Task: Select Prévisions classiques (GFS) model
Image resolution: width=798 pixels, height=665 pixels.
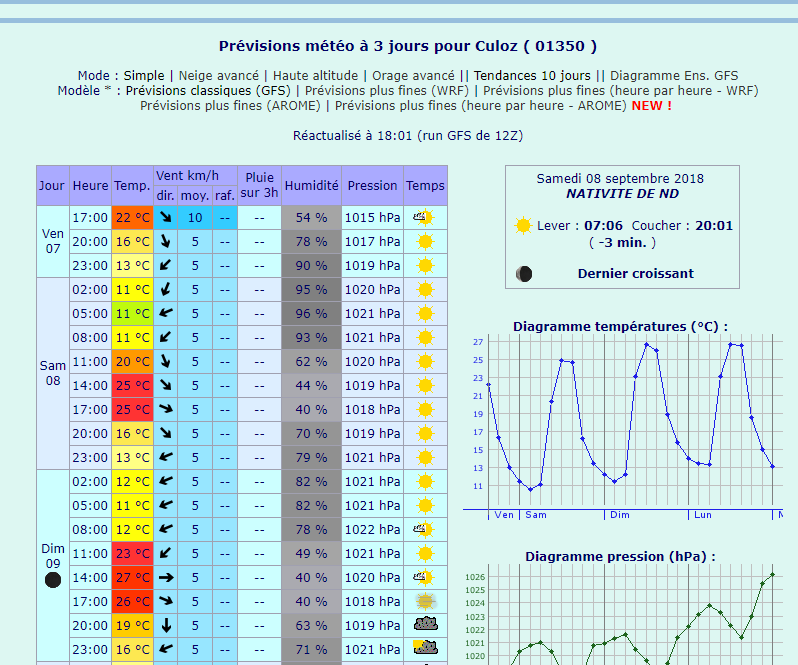Action: pyautogui.click(x=208, y=91)
